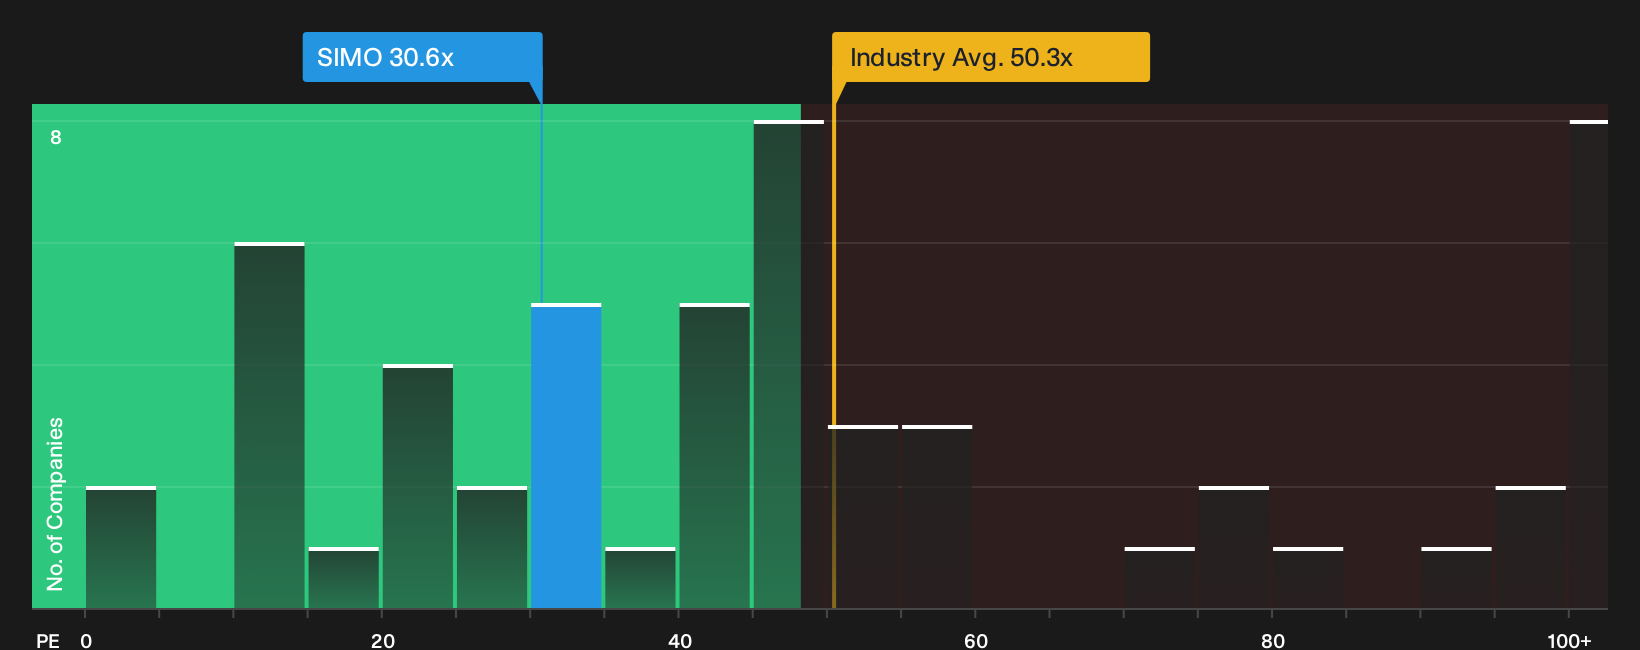Click the bar at PE 50-55

point(863,517)
